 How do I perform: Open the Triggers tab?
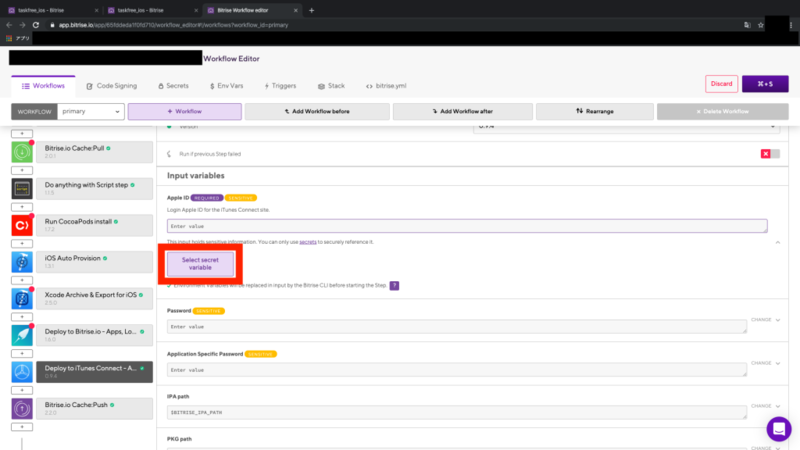coord(280,86)
